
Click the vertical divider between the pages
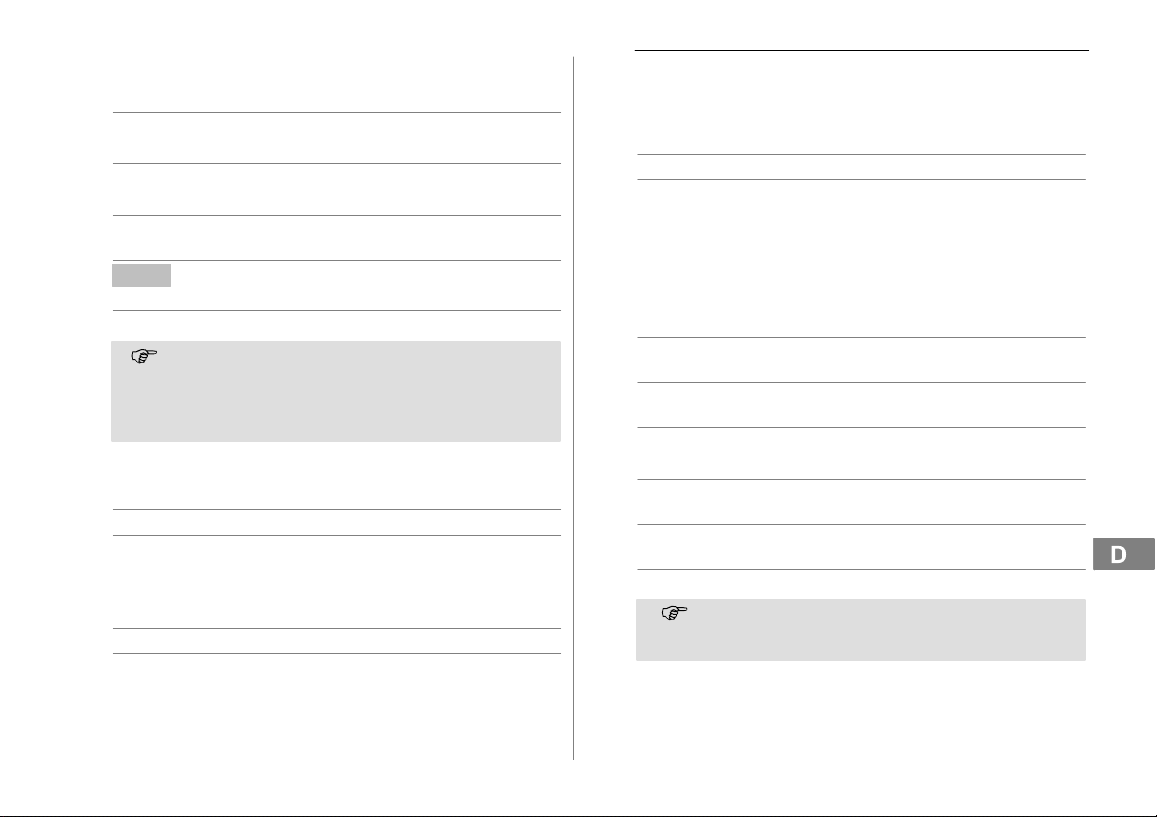pos(573,408)
